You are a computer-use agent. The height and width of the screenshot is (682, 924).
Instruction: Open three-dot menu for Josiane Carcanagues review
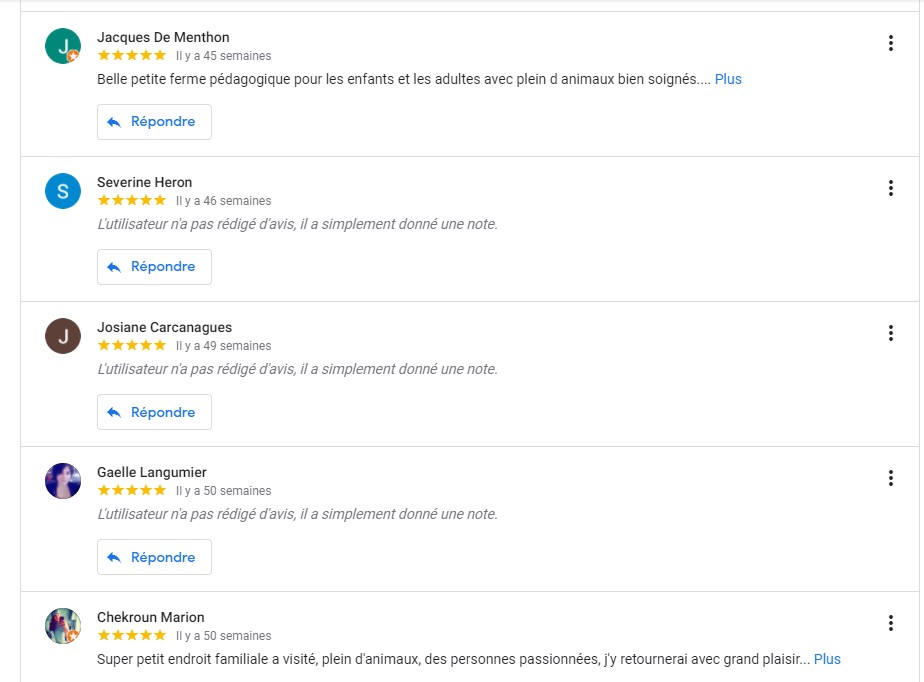click(890, 333)
